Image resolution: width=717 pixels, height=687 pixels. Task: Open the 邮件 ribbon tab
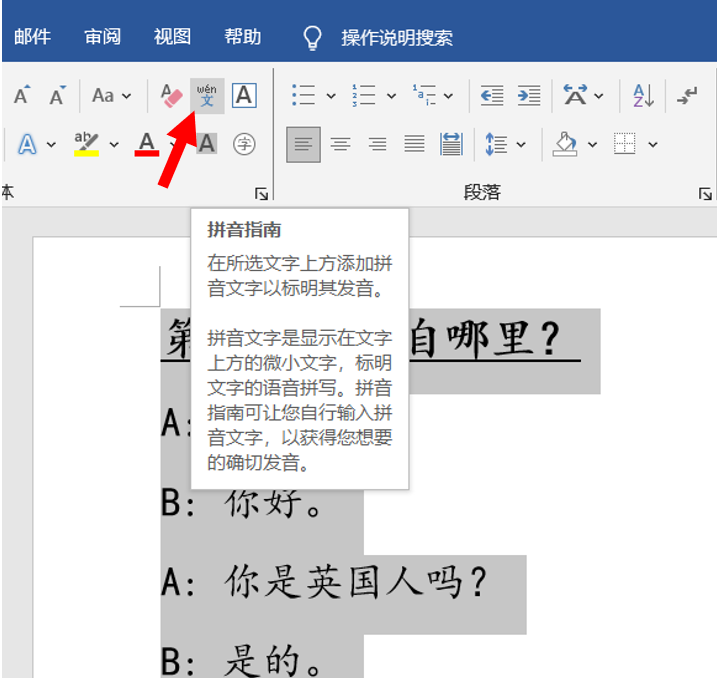point(32,37)
